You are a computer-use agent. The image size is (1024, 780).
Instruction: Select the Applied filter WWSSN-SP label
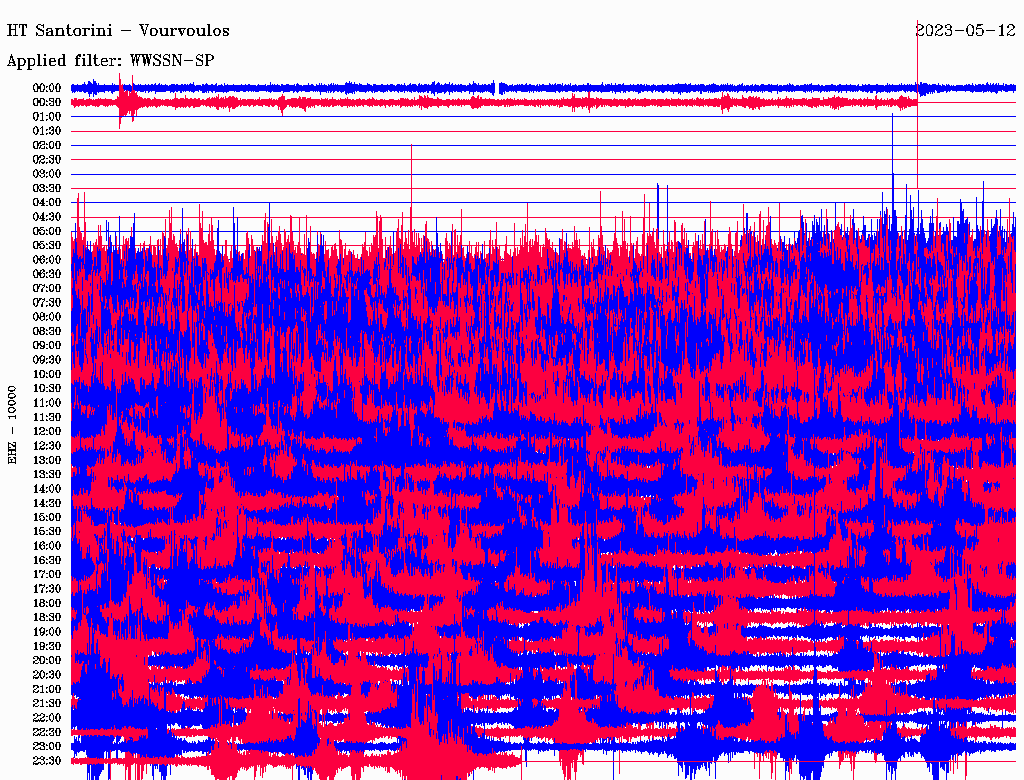[x=110, y=60]
